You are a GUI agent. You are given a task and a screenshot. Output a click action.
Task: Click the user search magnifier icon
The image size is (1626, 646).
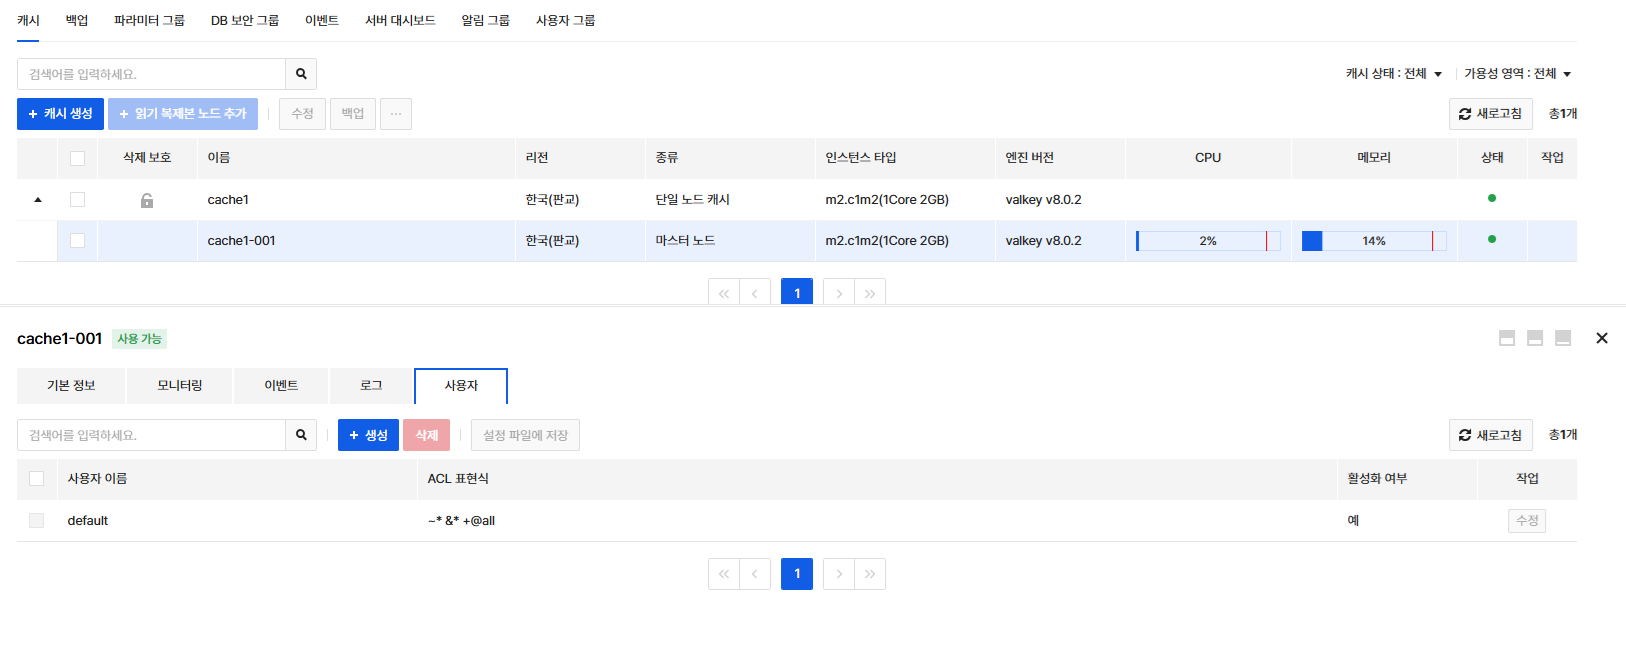pos(301,435)
